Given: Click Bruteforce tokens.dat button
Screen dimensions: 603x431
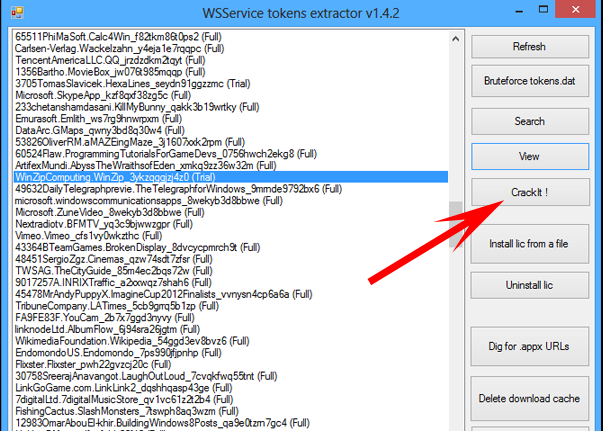Looking at the screenshot, I should tap(530, 81).
